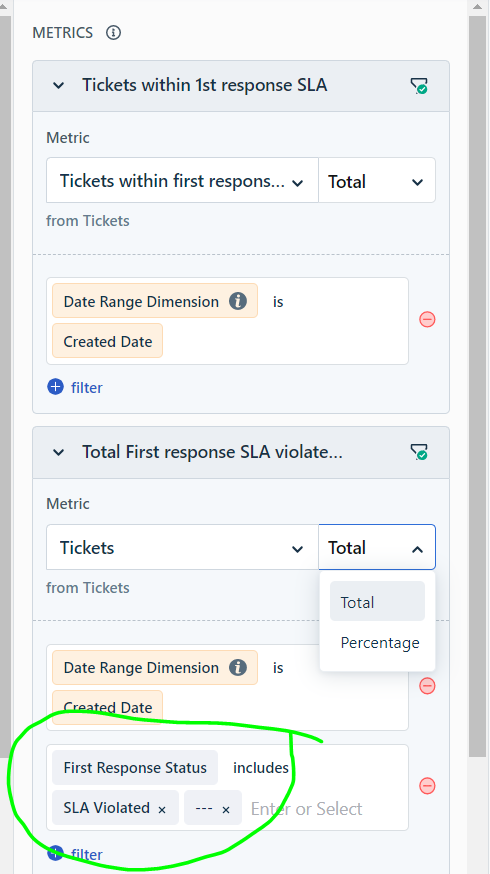Remove the second Date Range Dimension filter row

(x=427, y=686)
